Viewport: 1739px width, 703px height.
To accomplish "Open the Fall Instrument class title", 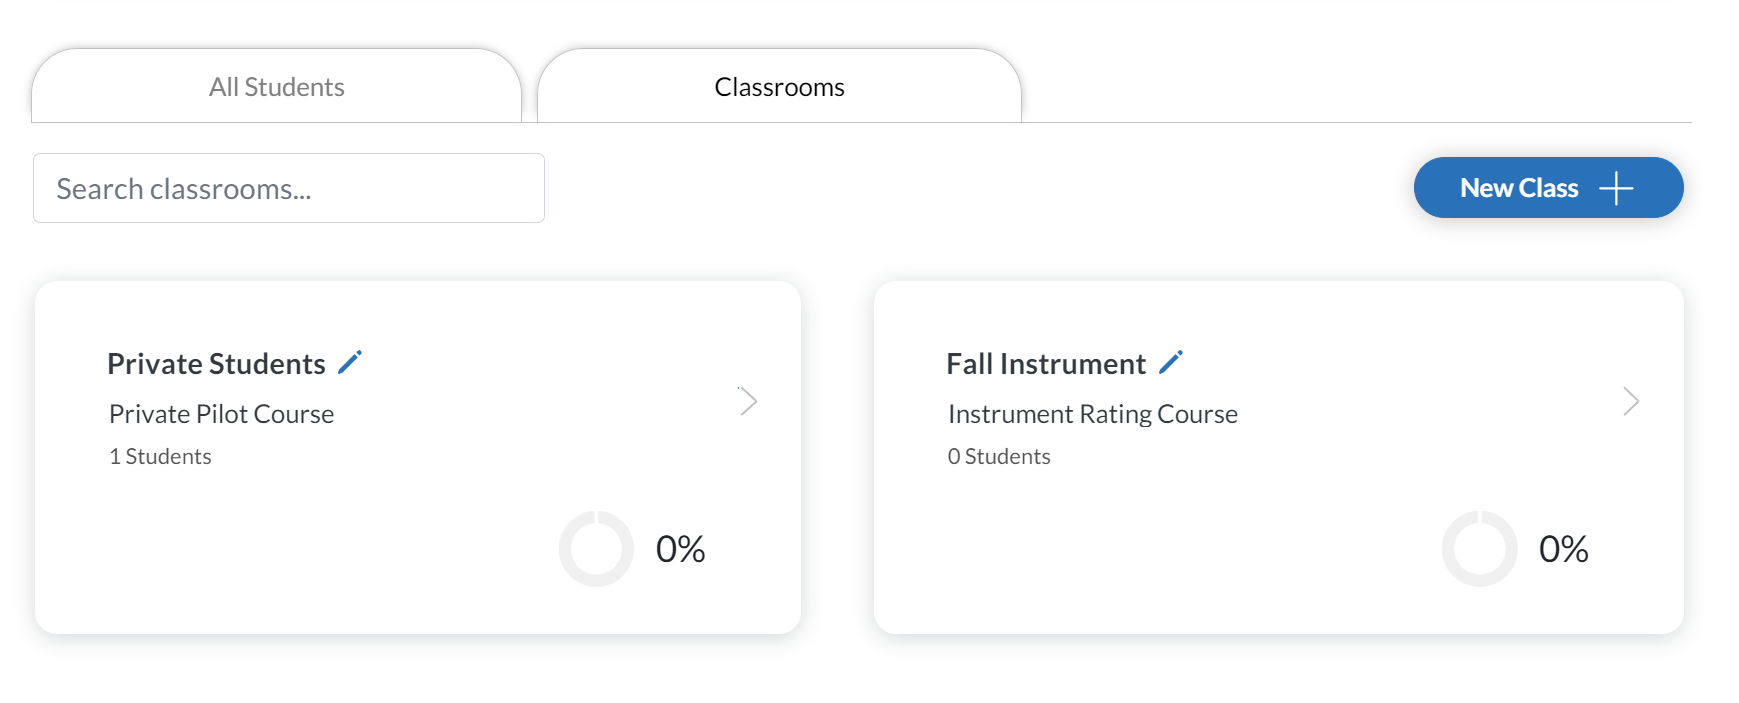I will pyautogui.click(x=1046, y=364).
